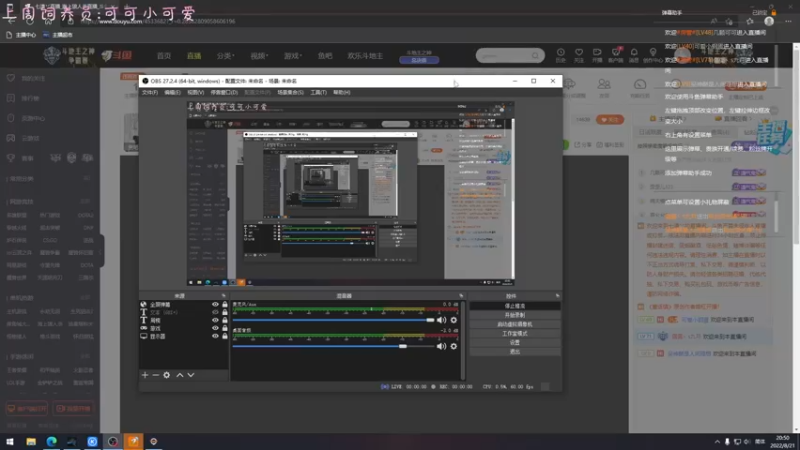Click 停止推流 stop streaming button
The image size is (800, 450).
(x=515, y=306)
